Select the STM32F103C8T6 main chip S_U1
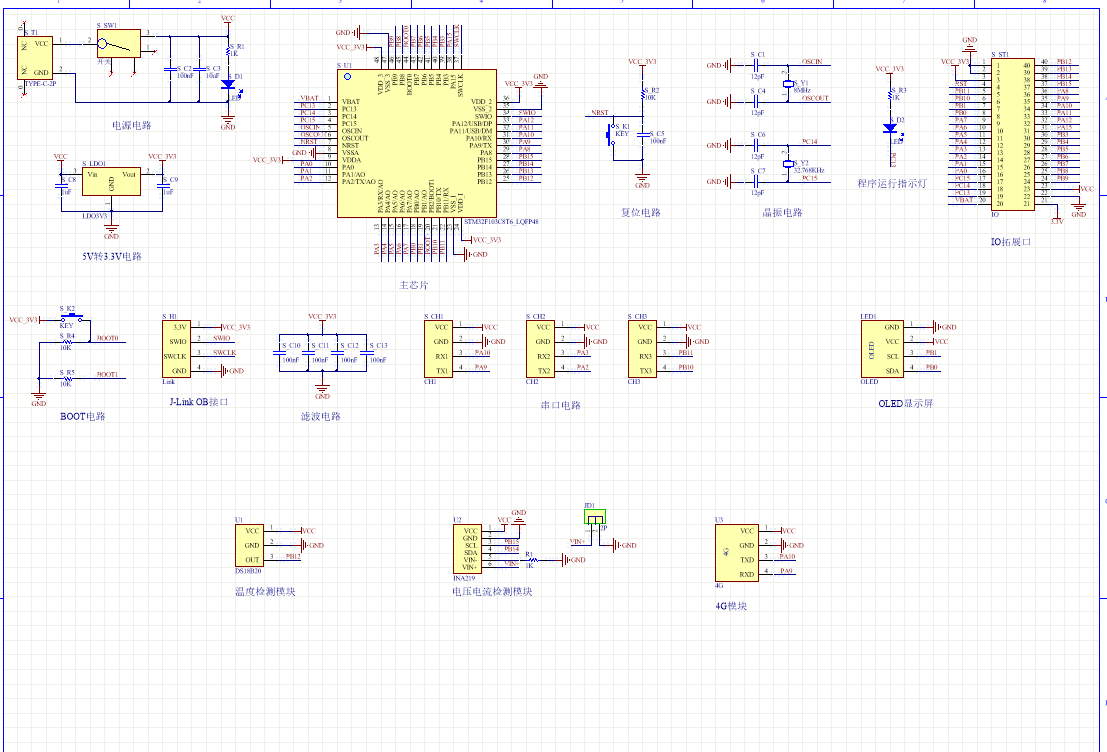Image resolution: width=1107 pixels, height=752 pixels. coord(417,143)
